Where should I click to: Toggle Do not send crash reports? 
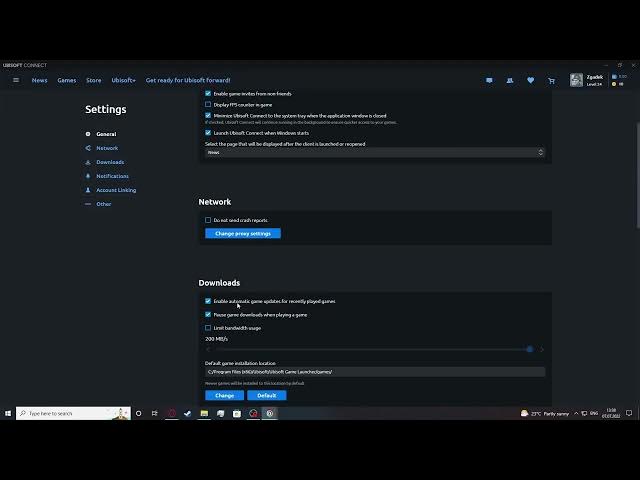[208, 220]
